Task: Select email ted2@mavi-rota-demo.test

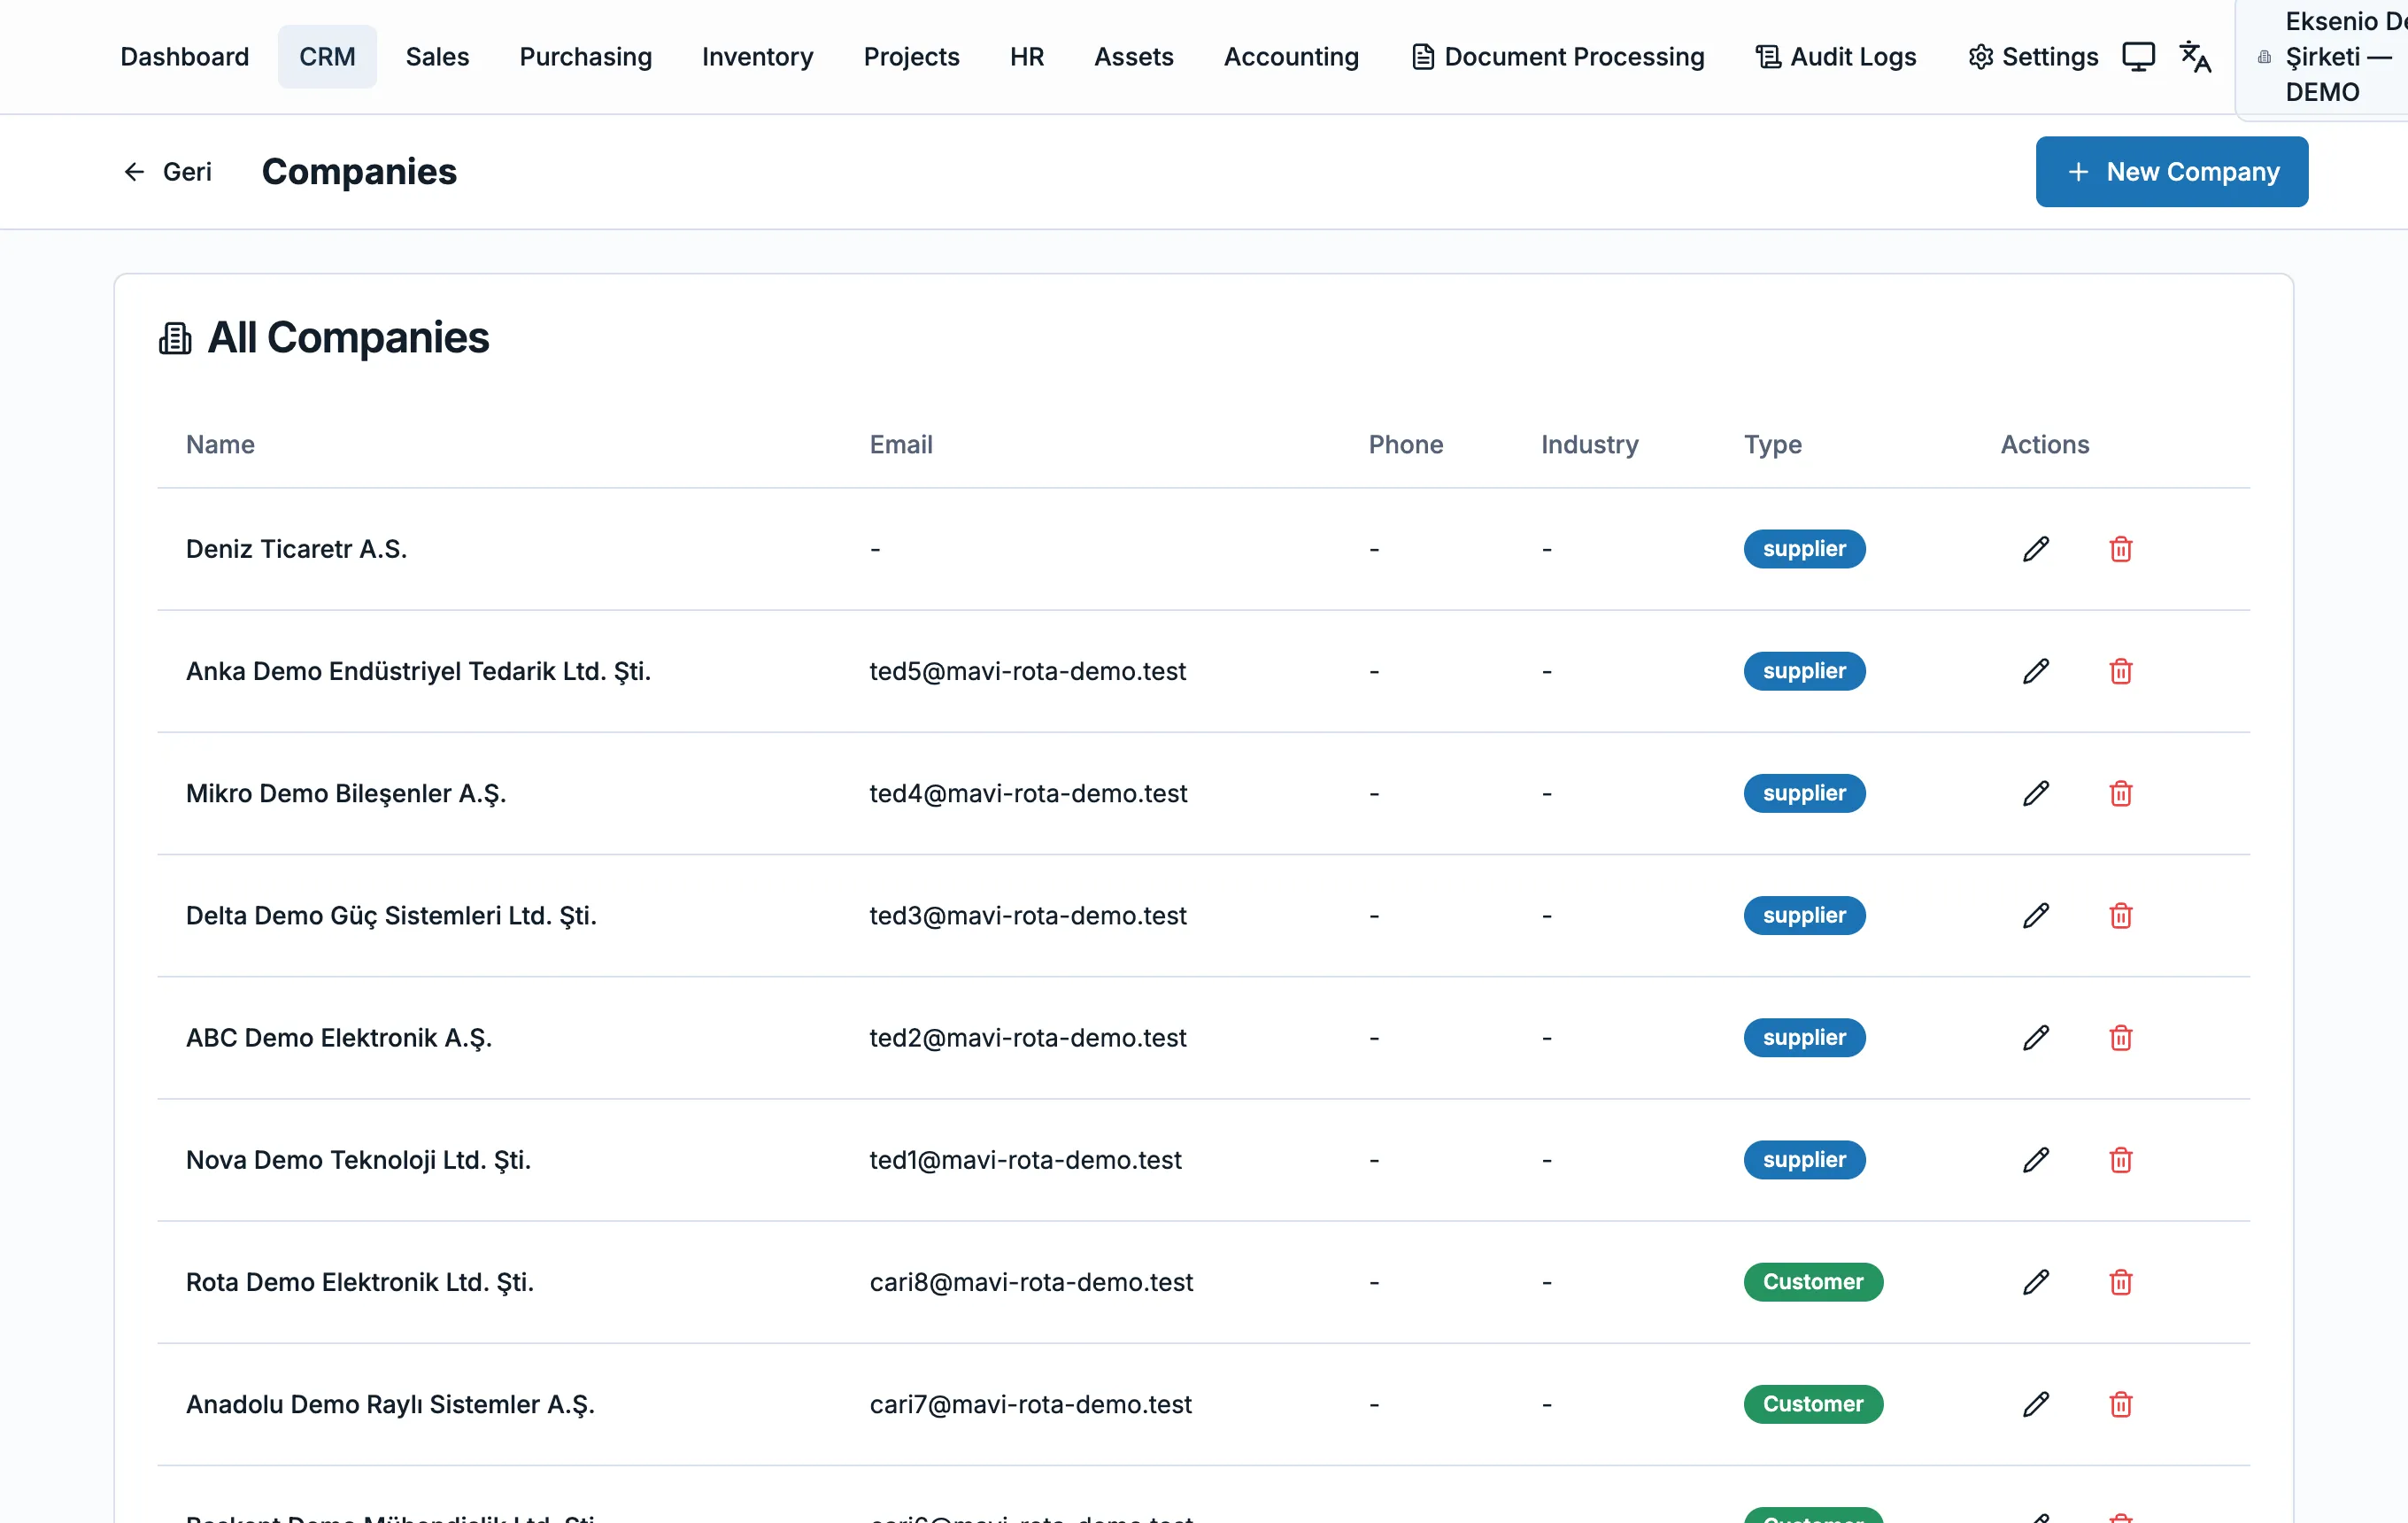Action: (x=1027, y=1037)
